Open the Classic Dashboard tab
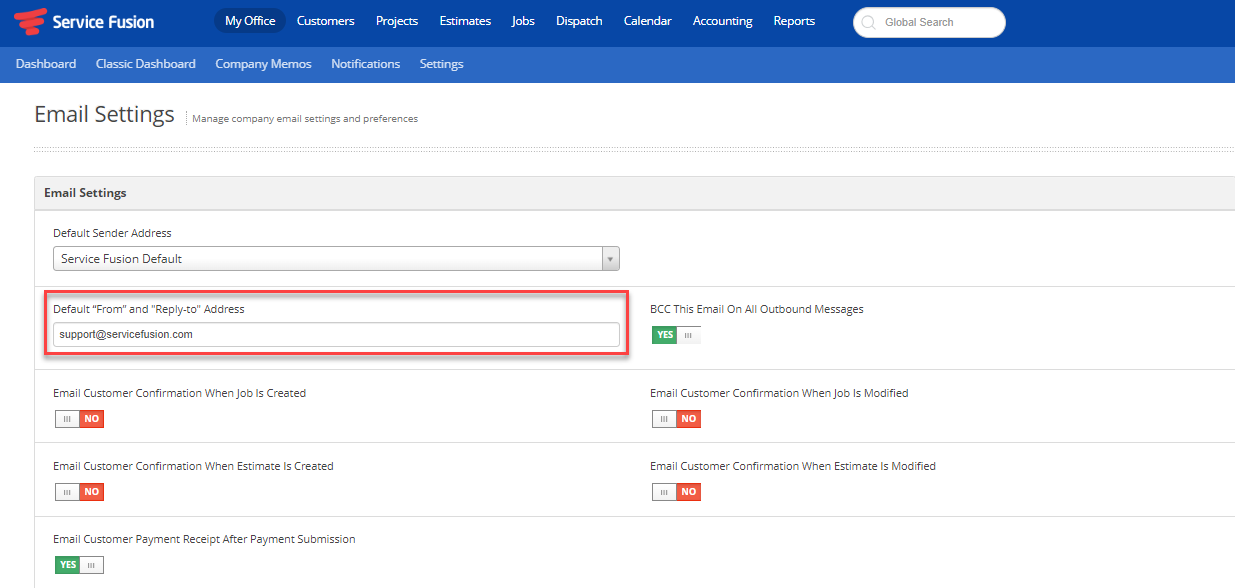The width and height of the screenshot is (1235, 588). 146,64
